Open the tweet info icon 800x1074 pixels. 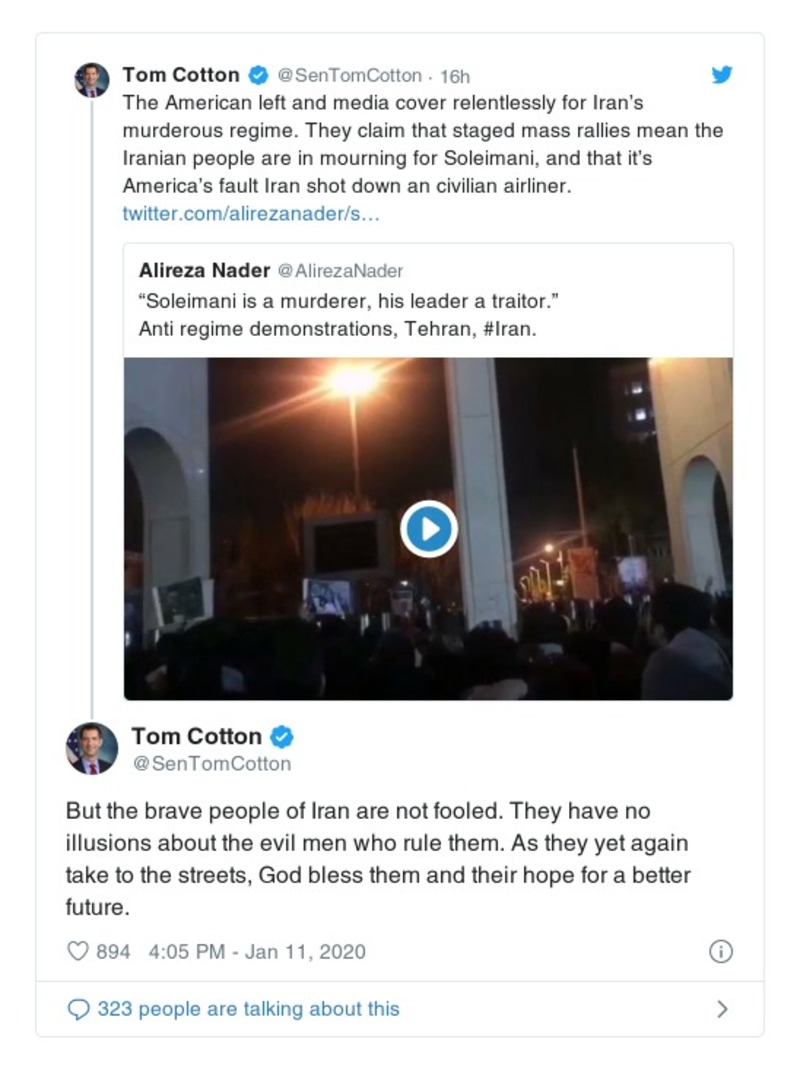click(x=720, y=951)
